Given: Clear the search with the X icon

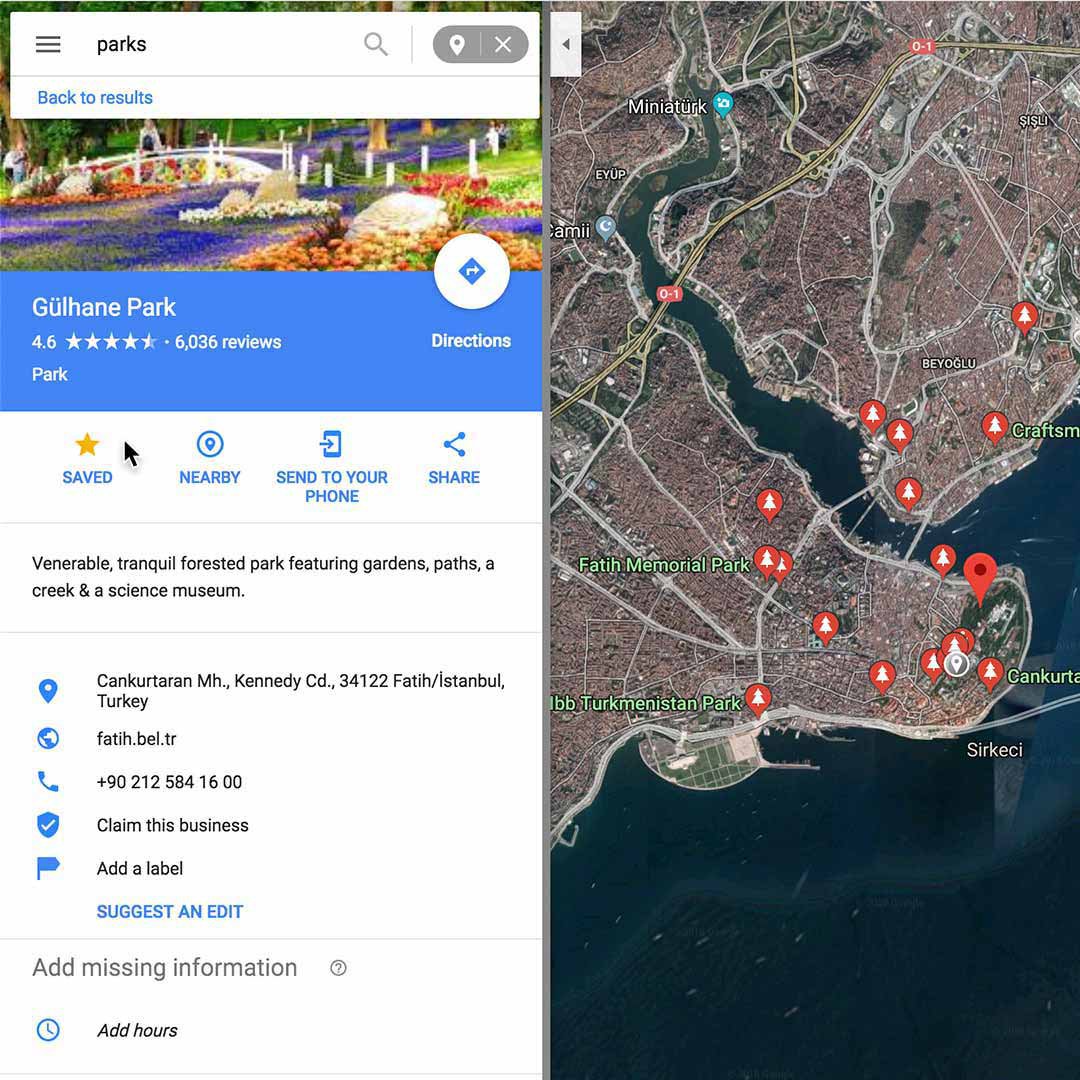Looking at the screenshot, I should click(x=503, y=45).
